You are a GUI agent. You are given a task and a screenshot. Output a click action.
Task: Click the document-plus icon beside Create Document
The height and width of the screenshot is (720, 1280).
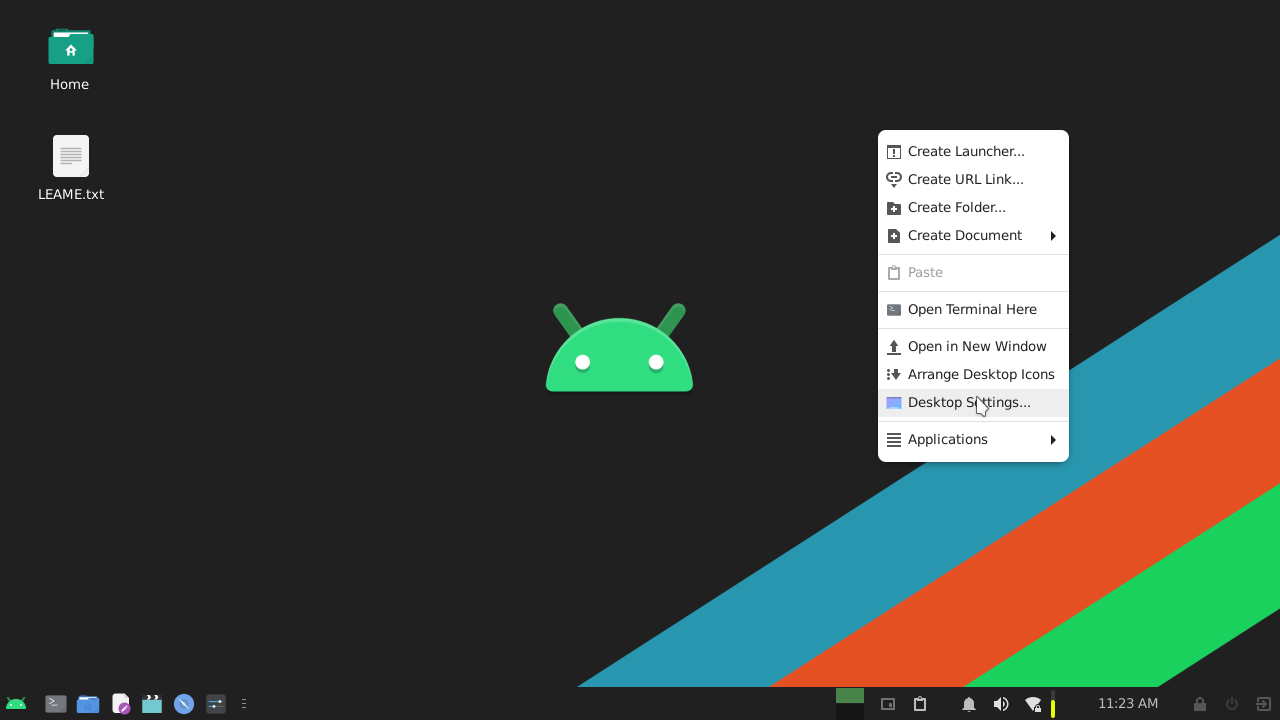tap(894, 236)
